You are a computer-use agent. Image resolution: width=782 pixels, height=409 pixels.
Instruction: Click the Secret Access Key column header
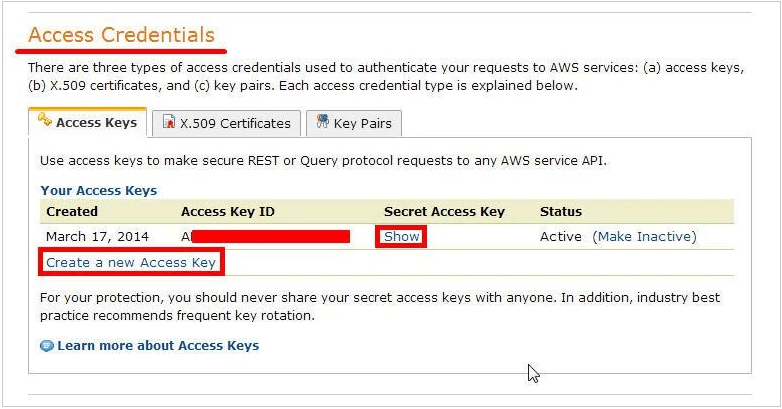click(x=444, y=212)
